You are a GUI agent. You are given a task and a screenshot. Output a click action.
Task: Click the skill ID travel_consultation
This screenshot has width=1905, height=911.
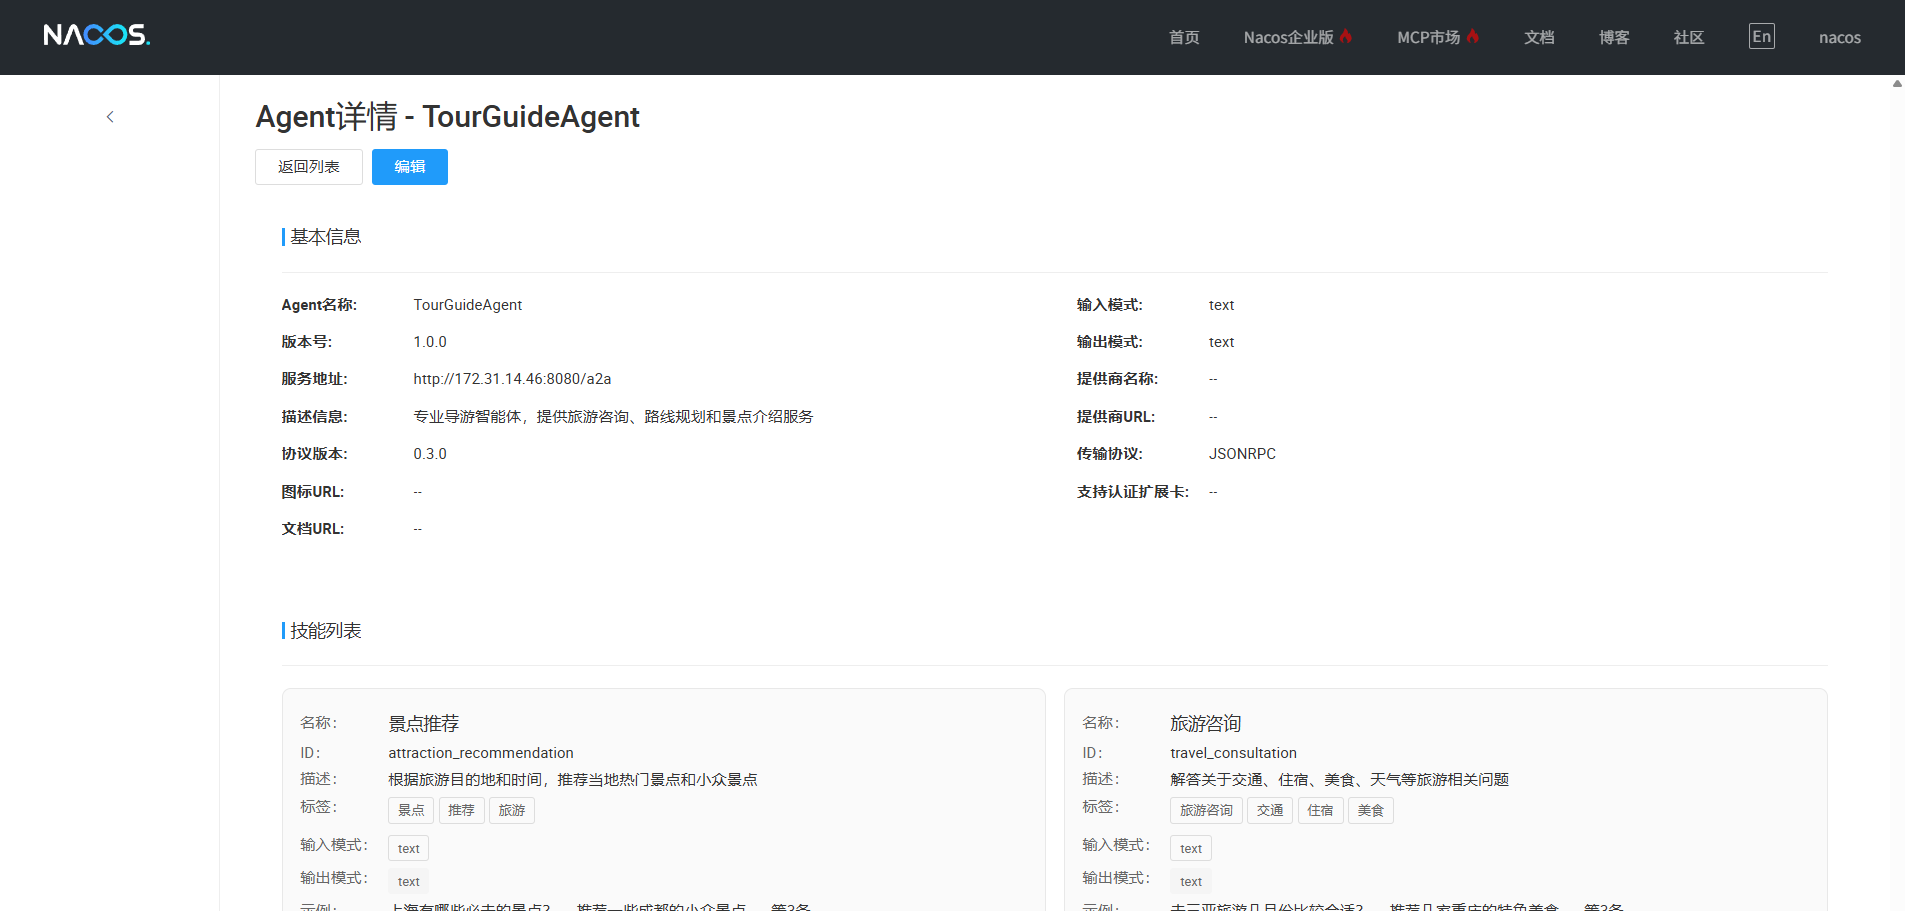1233,753
